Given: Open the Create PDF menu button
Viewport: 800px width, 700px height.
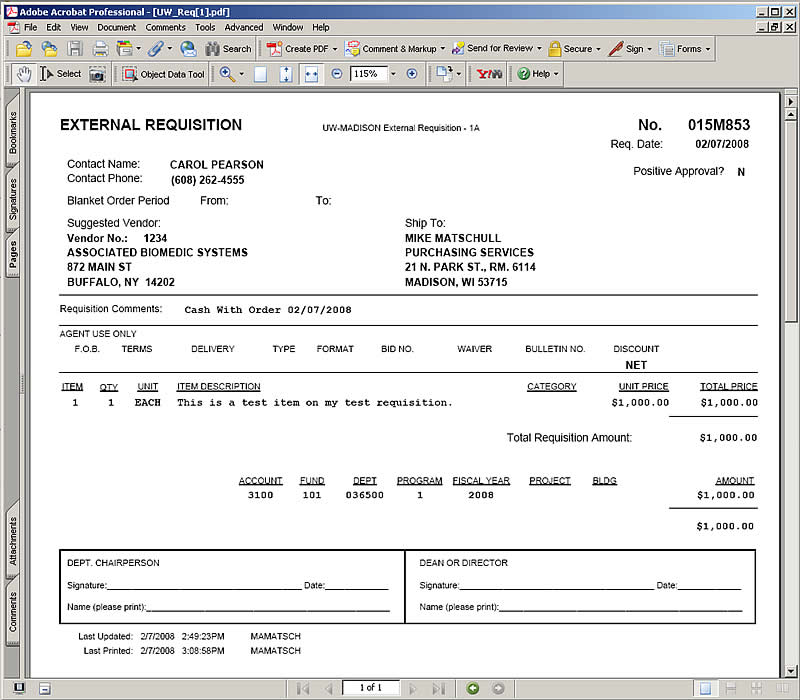Looking at the screenshot, I should pyautogui.click(x=302, y=49).
